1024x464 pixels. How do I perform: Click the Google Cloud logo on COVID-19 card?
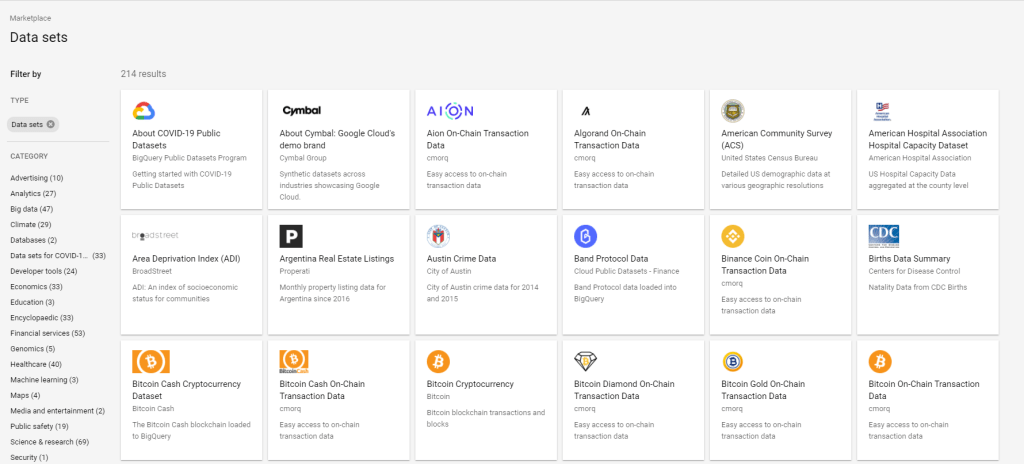(144, 111)
